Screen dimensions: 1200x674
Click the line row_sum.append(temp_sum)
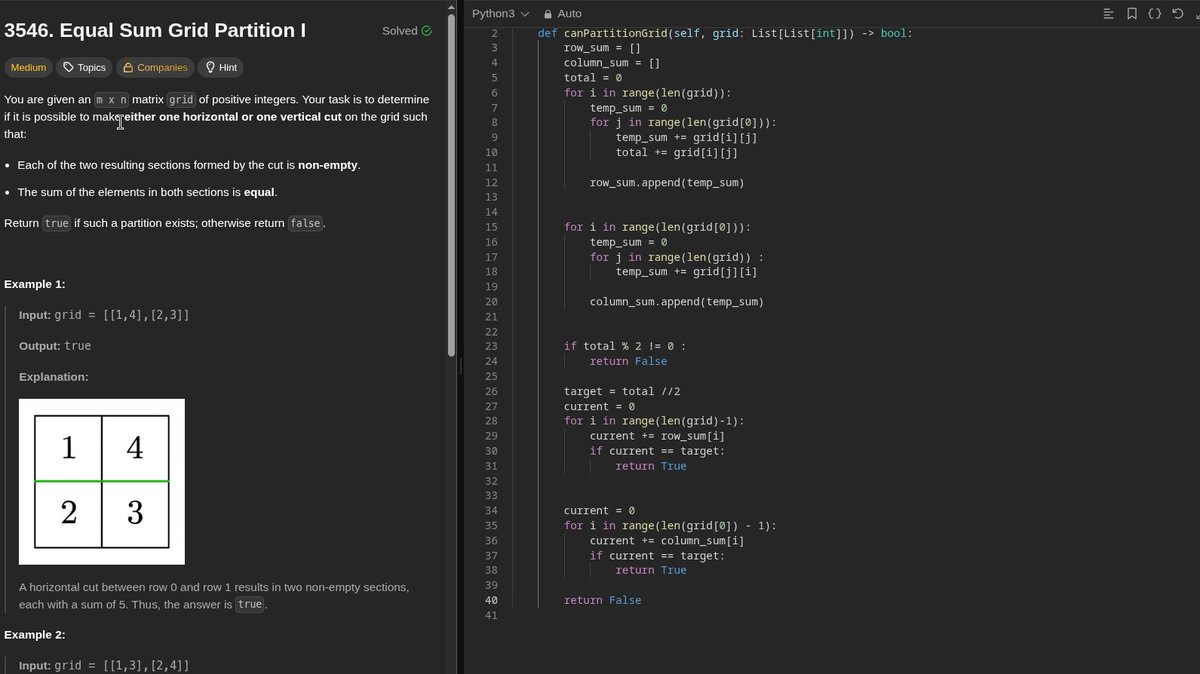[x=666, y=183]
